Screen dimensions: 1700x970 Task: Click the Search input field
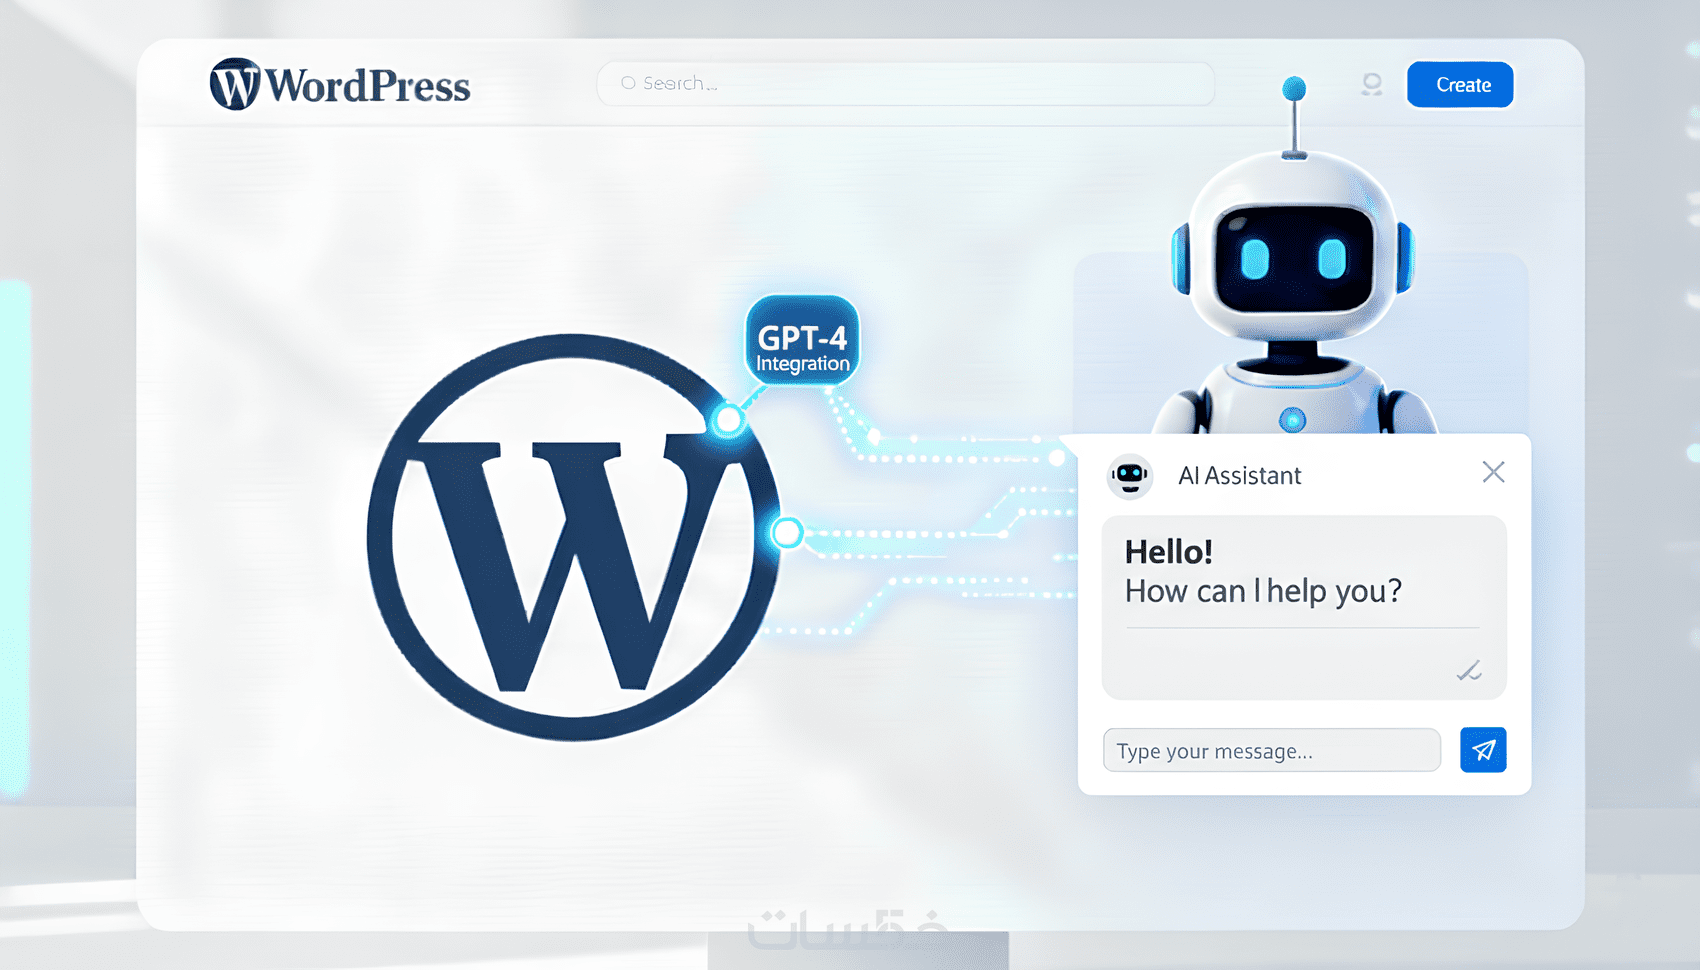[x=906, y=83]
